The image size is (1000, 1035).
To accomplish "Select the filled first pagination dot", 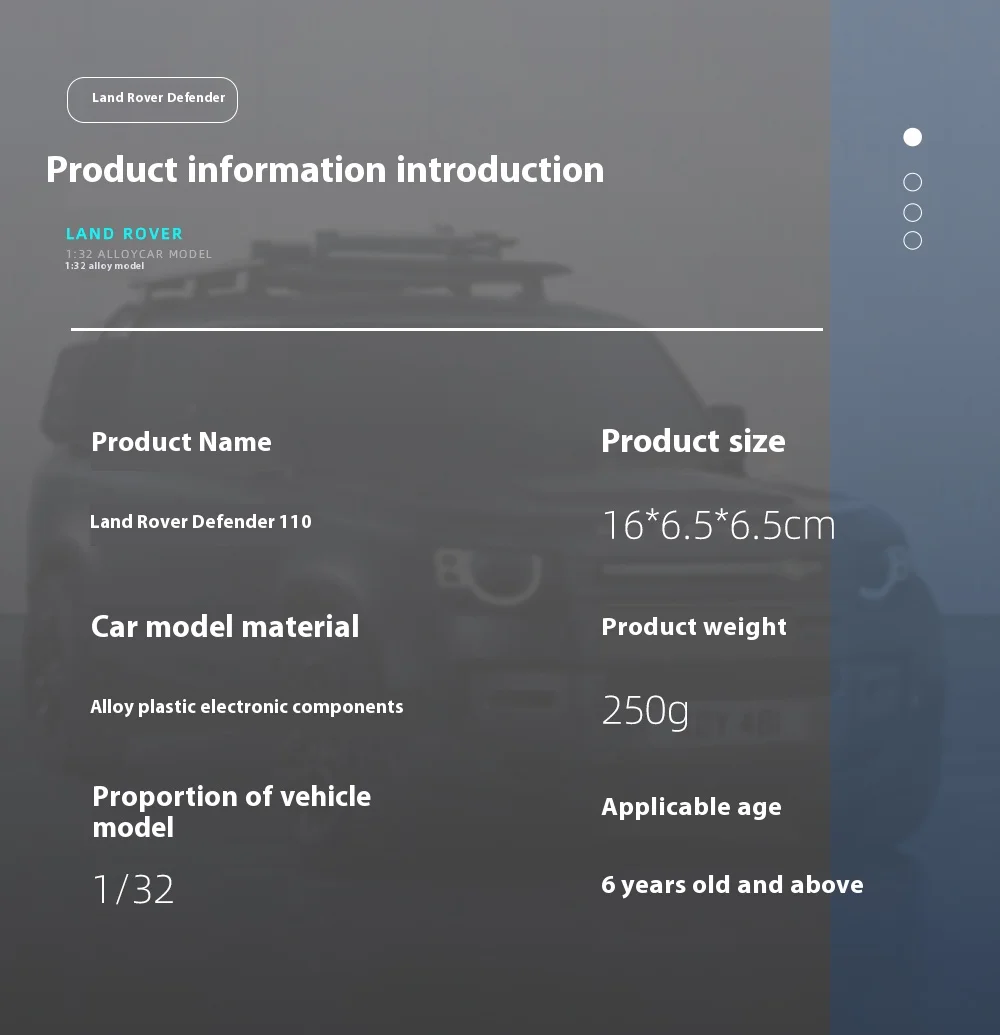I will pos(912,137).
